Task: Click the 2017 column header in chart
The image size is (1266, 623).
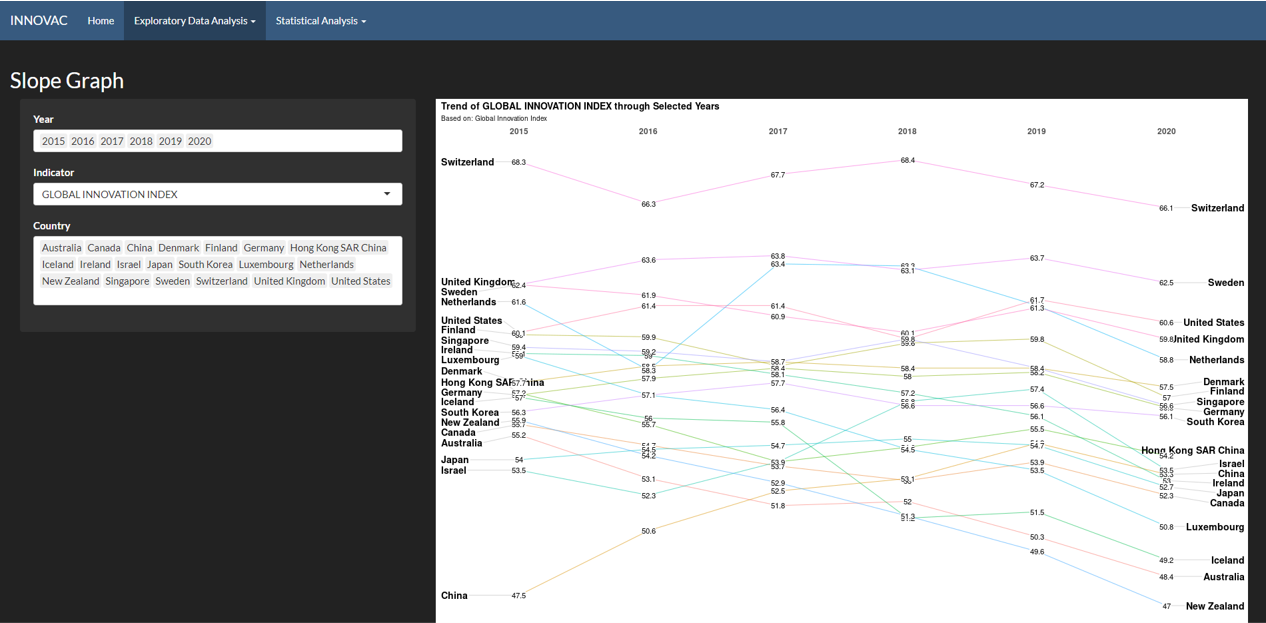Action: 777,131
